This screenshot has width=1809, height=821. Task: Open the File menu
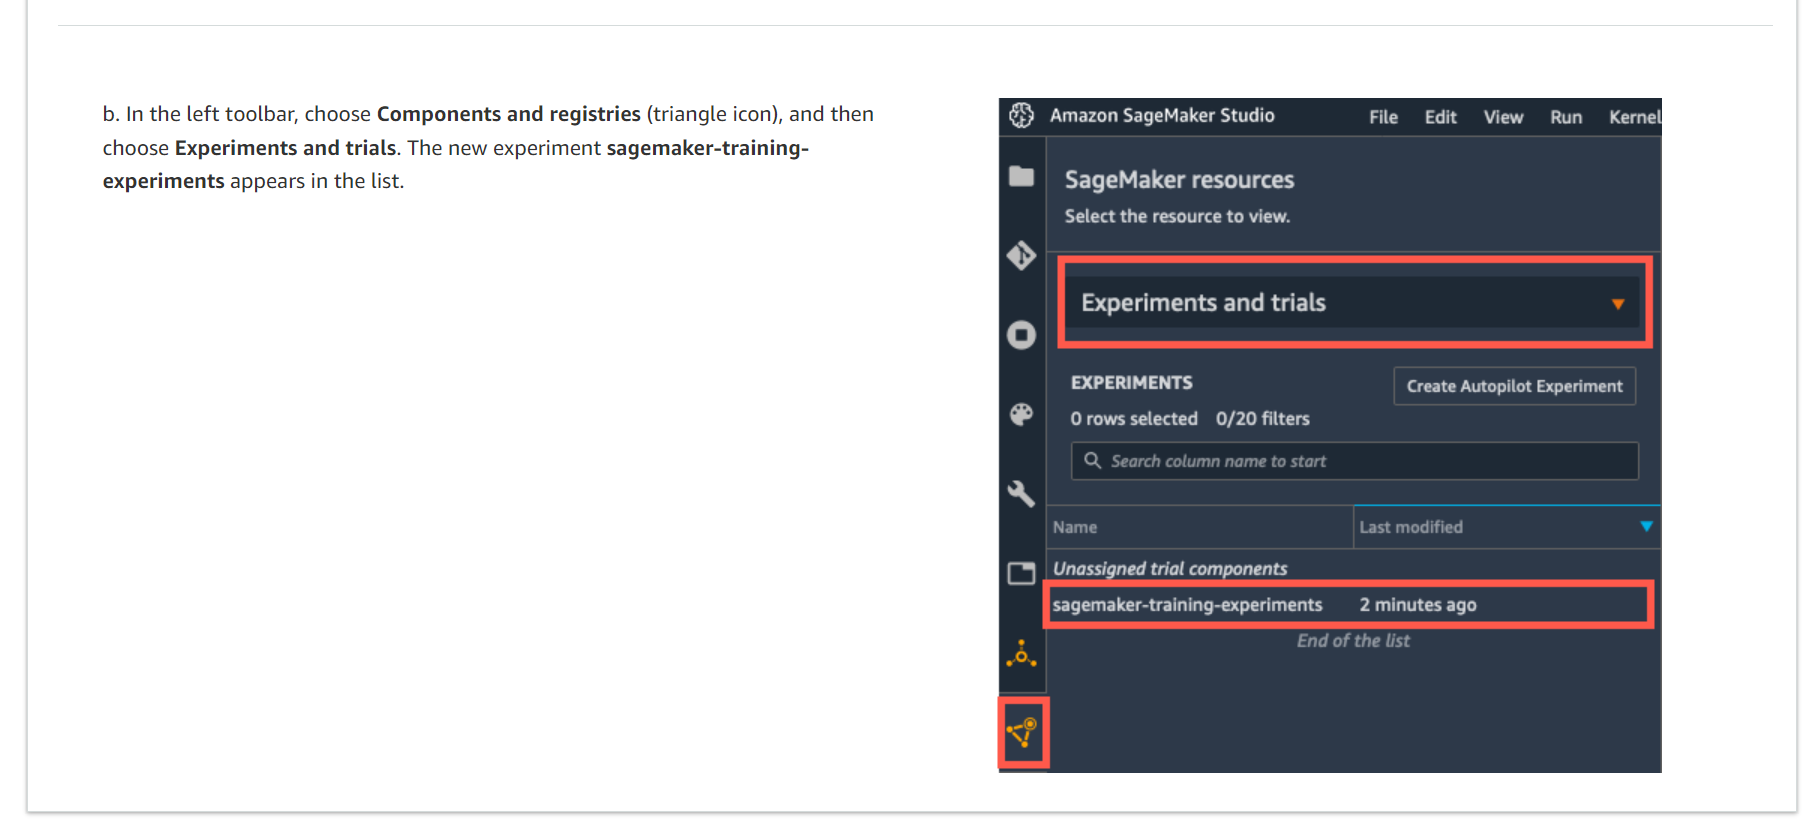[1383, 117]
